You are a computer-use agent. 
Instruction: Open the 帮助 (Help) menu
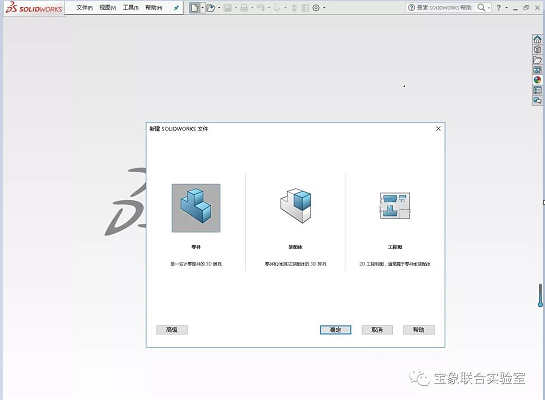point(154,8)
